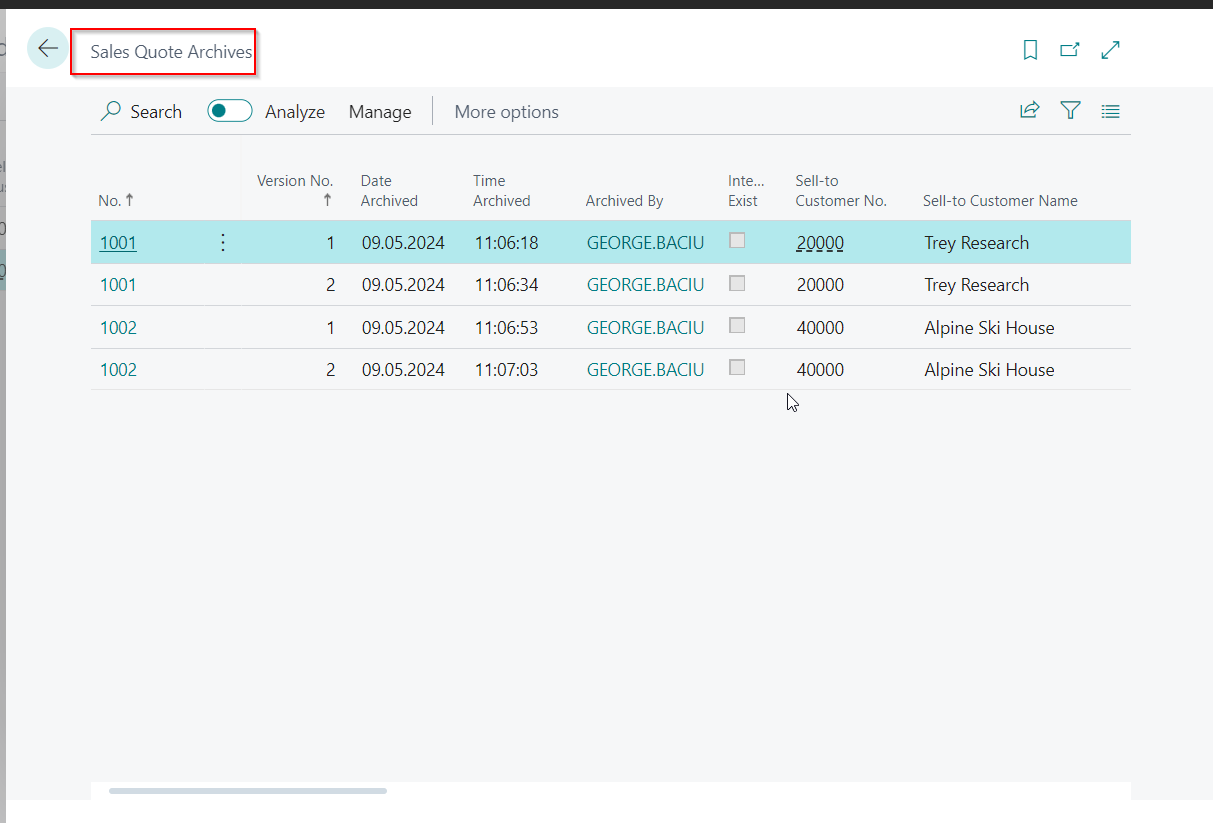Click date 09.05.2024 in the 11:06:53 row
The width and height of the screenshot is (1213, 823).
click(403, 328)
